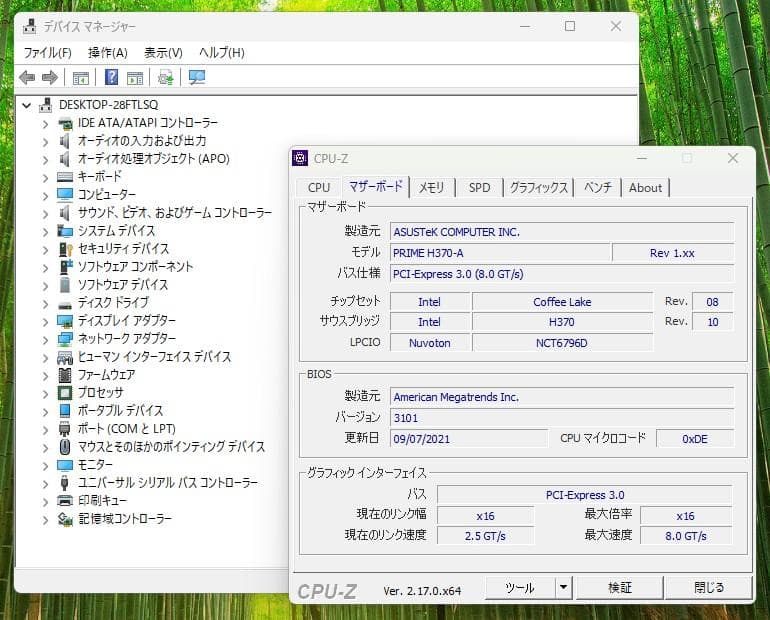This screenshot has width=770, height=620.
Task: Expand システム デバイス node
Action: [46, 232]
